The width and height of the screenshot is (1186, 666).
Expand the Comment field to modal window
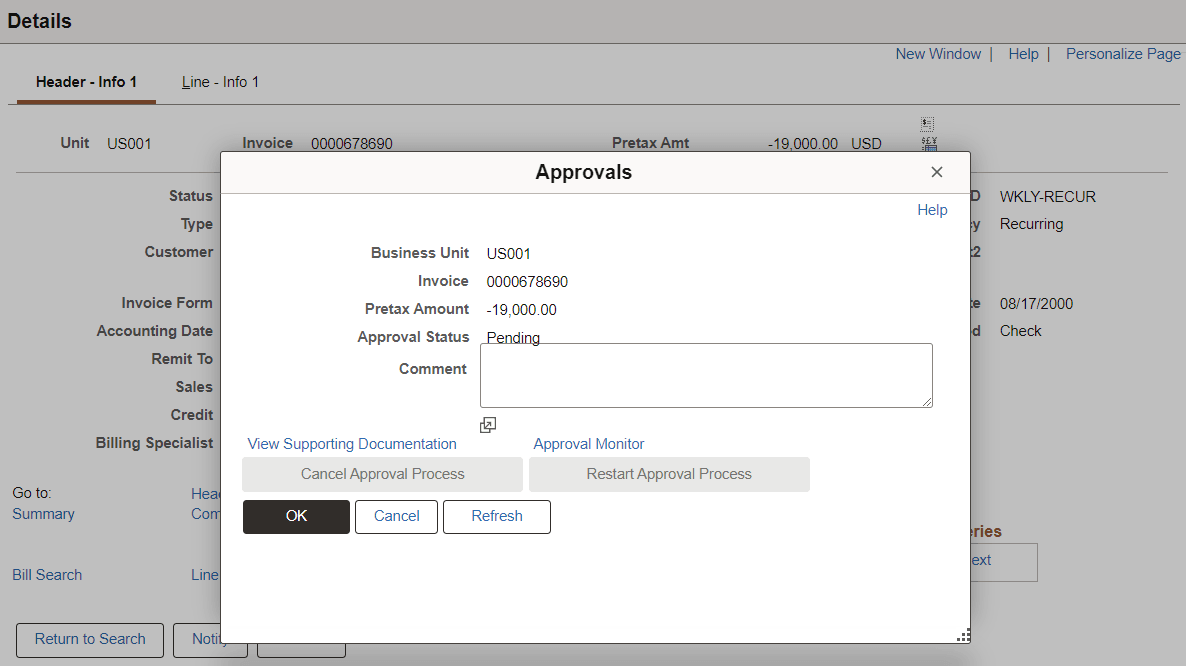pyautogui.click(x=488, y=424)
